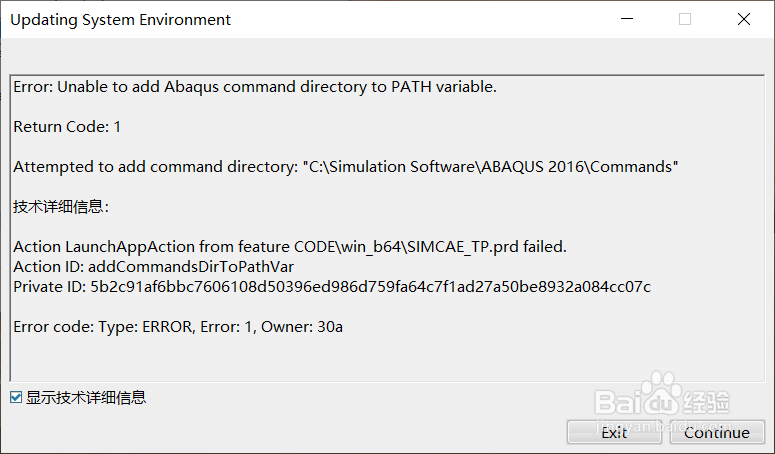This screenshot has height=454, width=775.
Task: Click the Updating System Environment title text
Action: pos(121,20)
